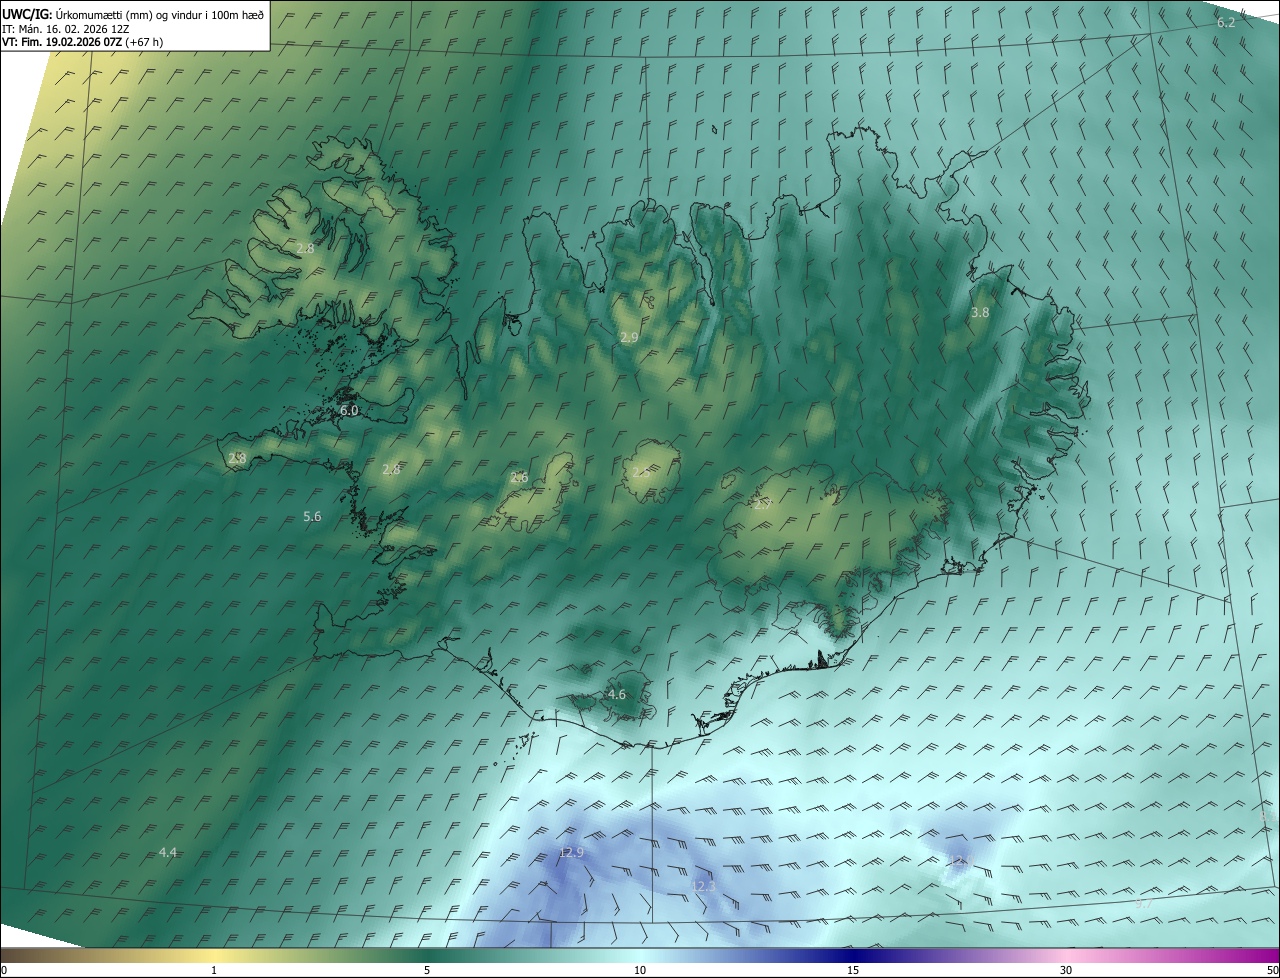Click the map title 'Úrkomumætti (mm) og vindur í 100m hæð'

pos(159,14)
